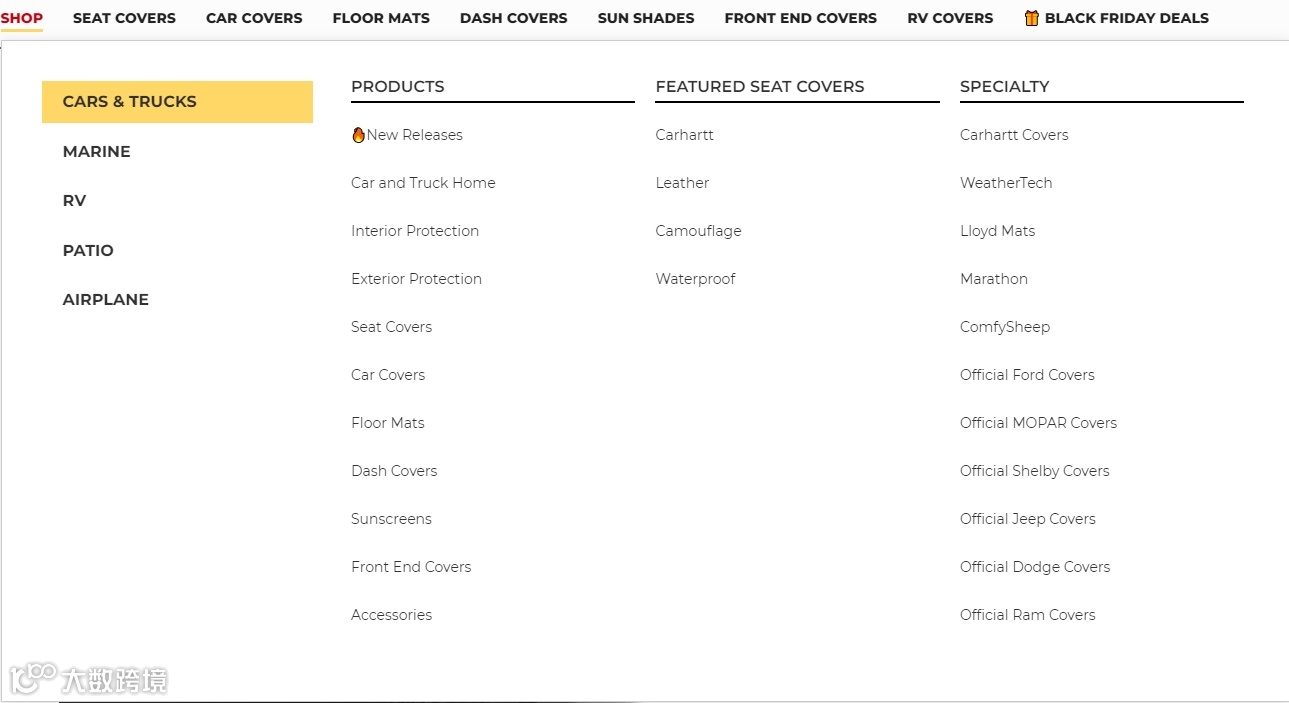Click the WeatherTech specialty link
1289x703 pixels.
1006,183
